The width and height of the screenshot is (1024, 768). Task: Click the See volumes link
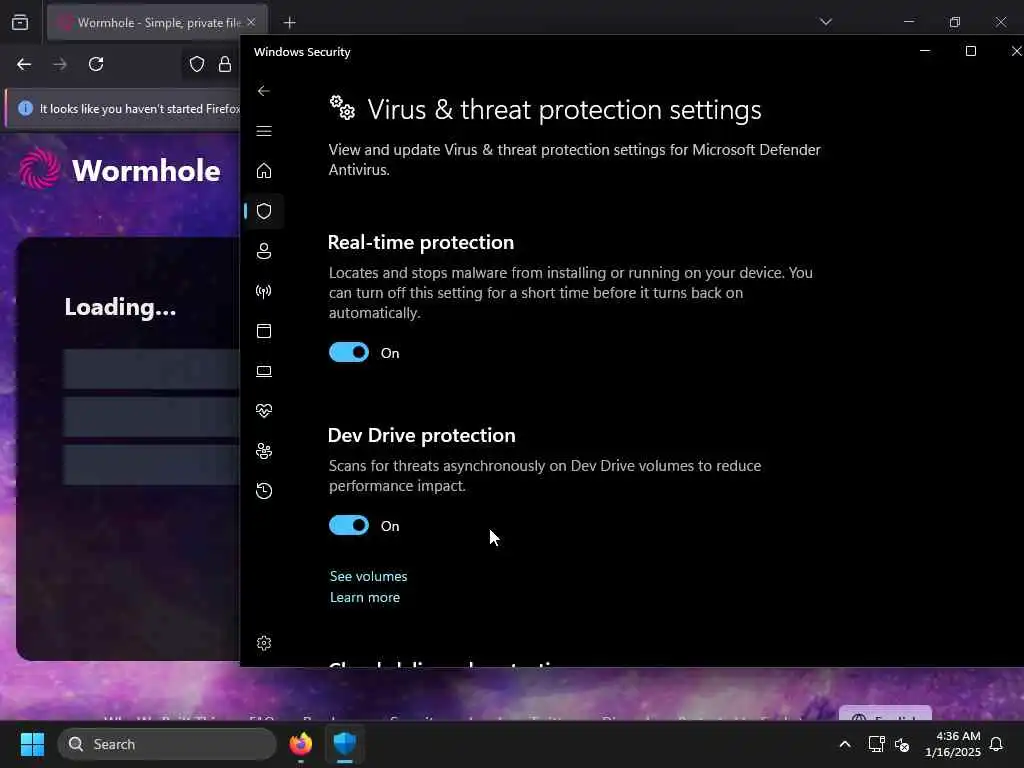pyautogui.click(x=368, y=576)
